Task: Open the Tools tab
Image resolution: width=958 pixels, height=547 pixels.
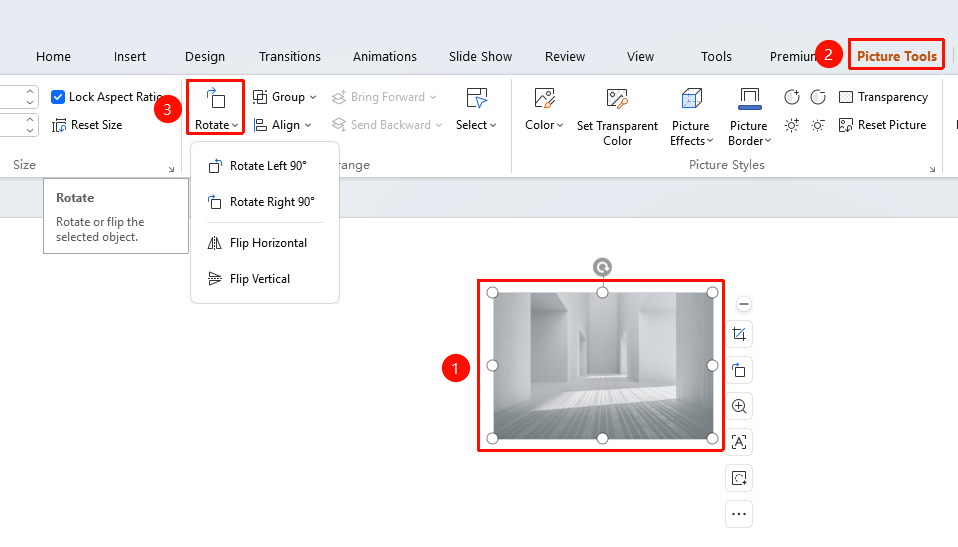Action: tap(716, 56)
